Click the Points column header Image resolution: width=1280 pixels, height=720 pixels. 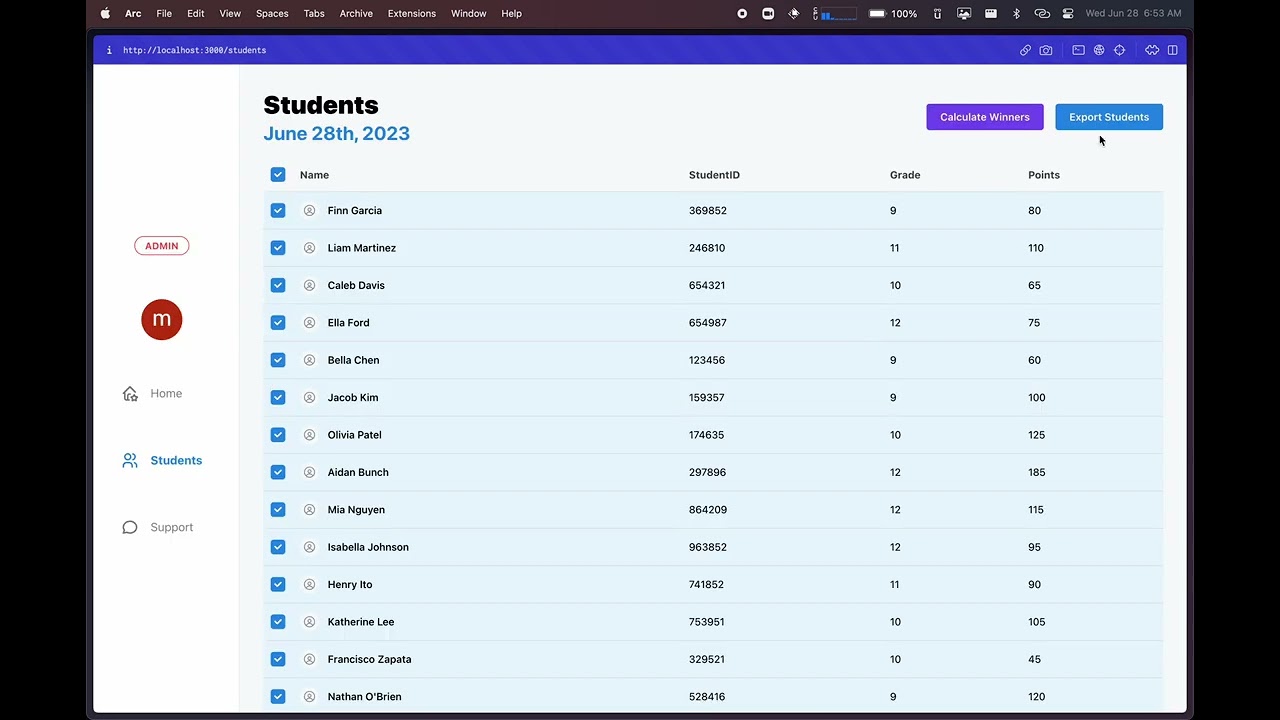(1044, 175)
